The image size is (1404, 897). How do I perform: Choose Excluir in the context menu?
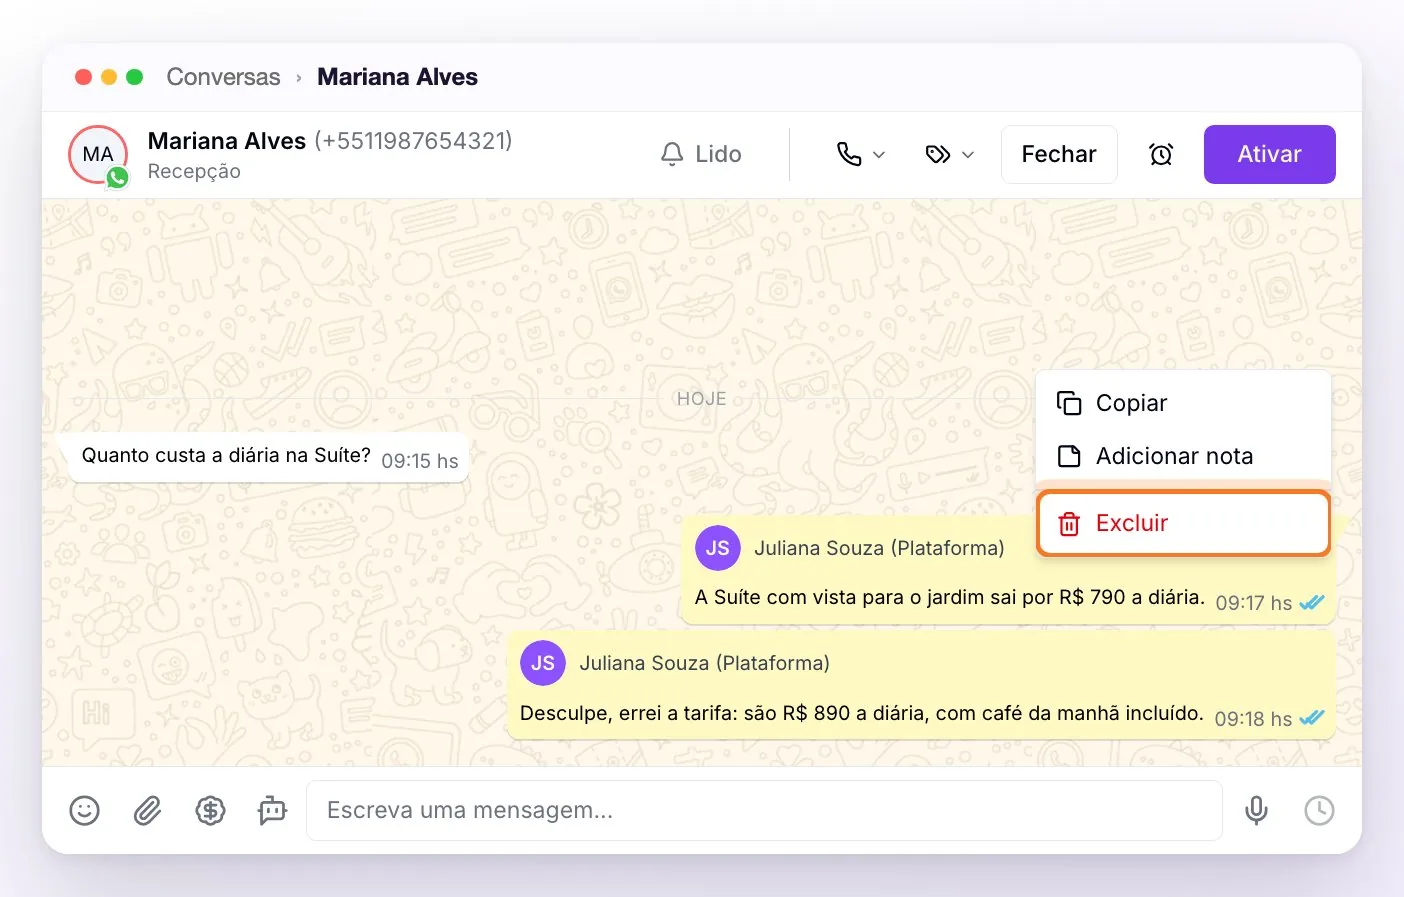tap(1183, 523)
